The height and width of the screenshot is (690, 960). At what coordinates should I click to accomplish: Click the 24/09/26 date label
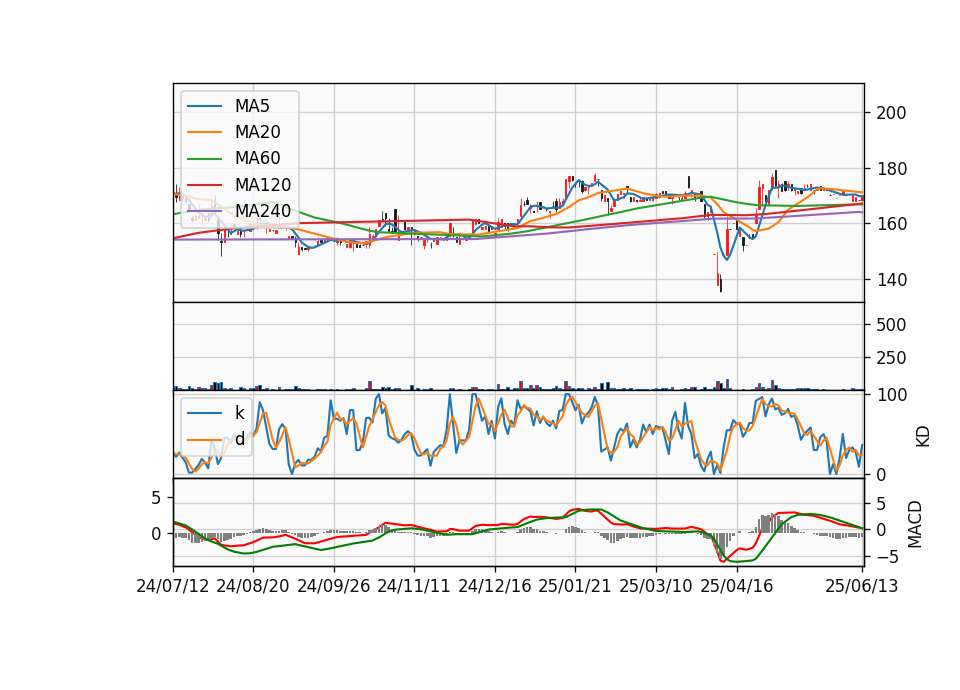coord(334,586)
